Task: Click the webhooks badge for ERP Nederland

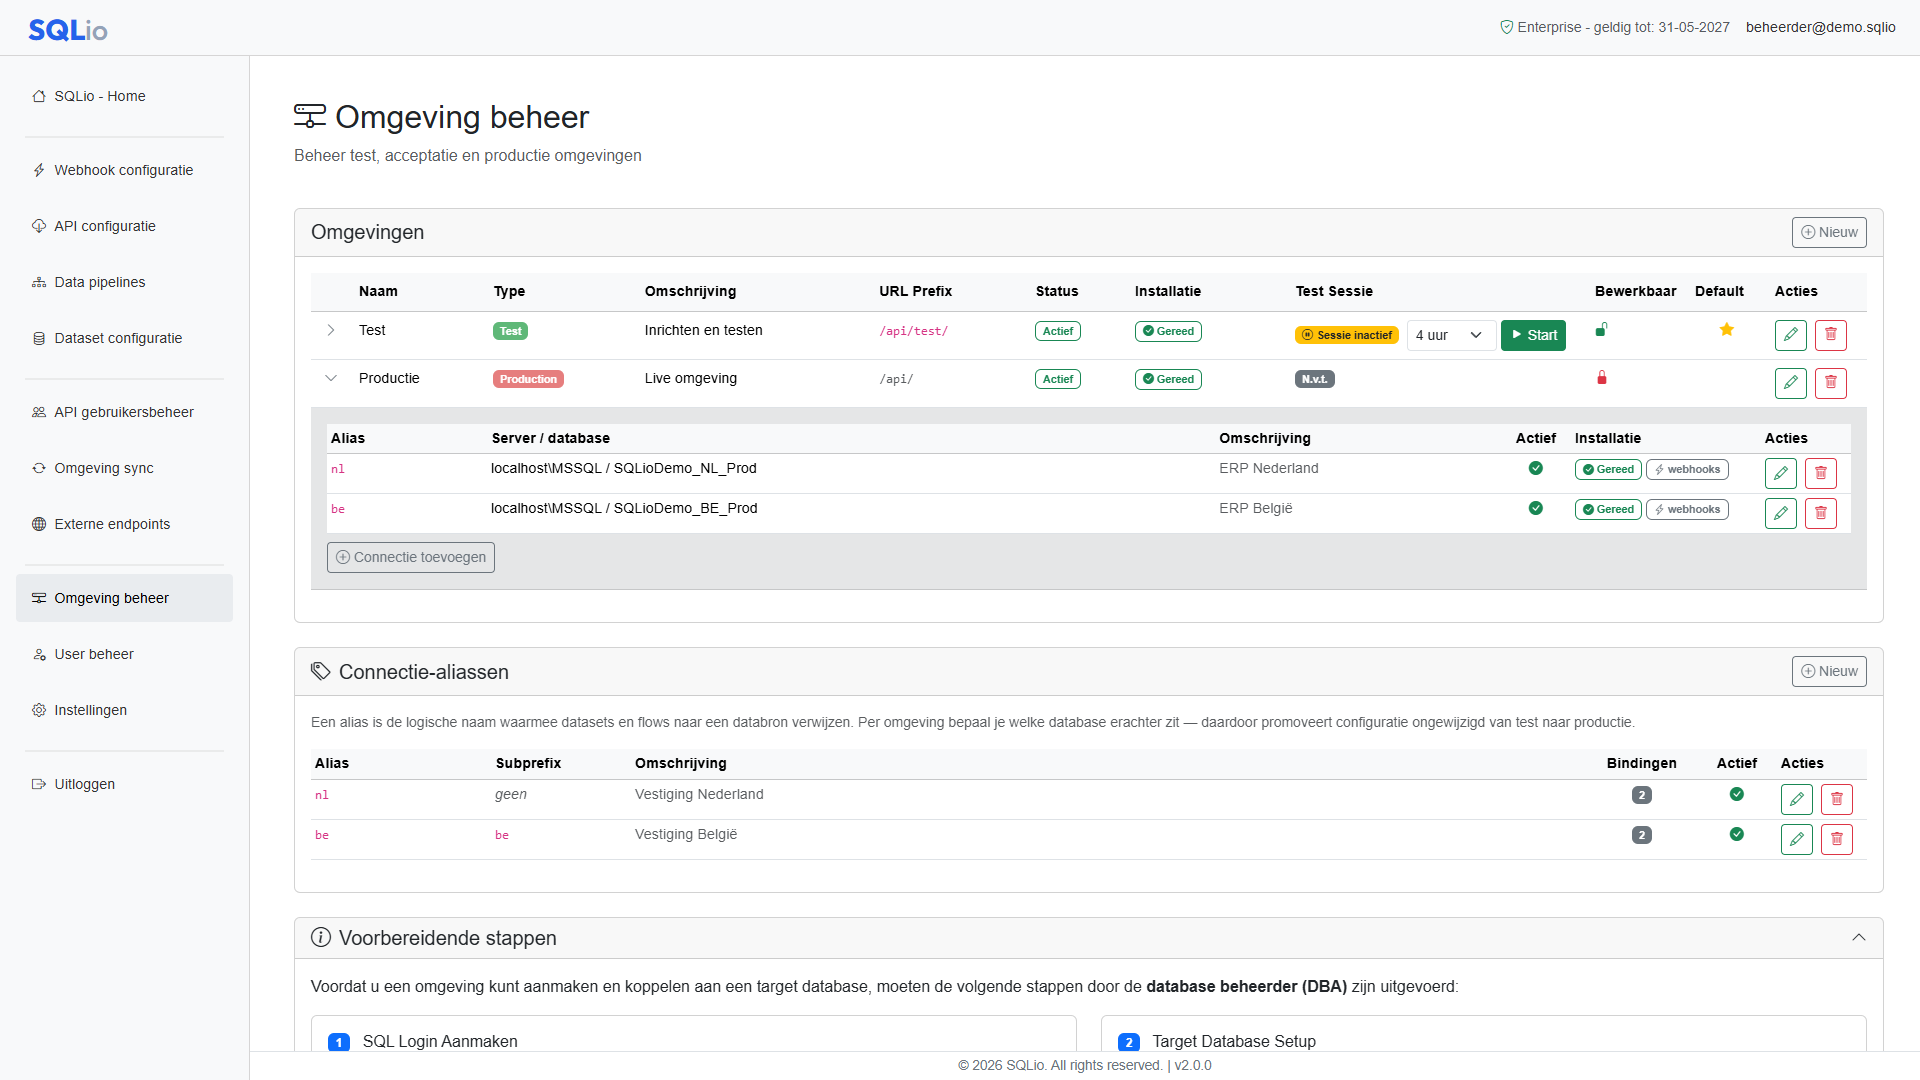Action: tap(1687, 469)
